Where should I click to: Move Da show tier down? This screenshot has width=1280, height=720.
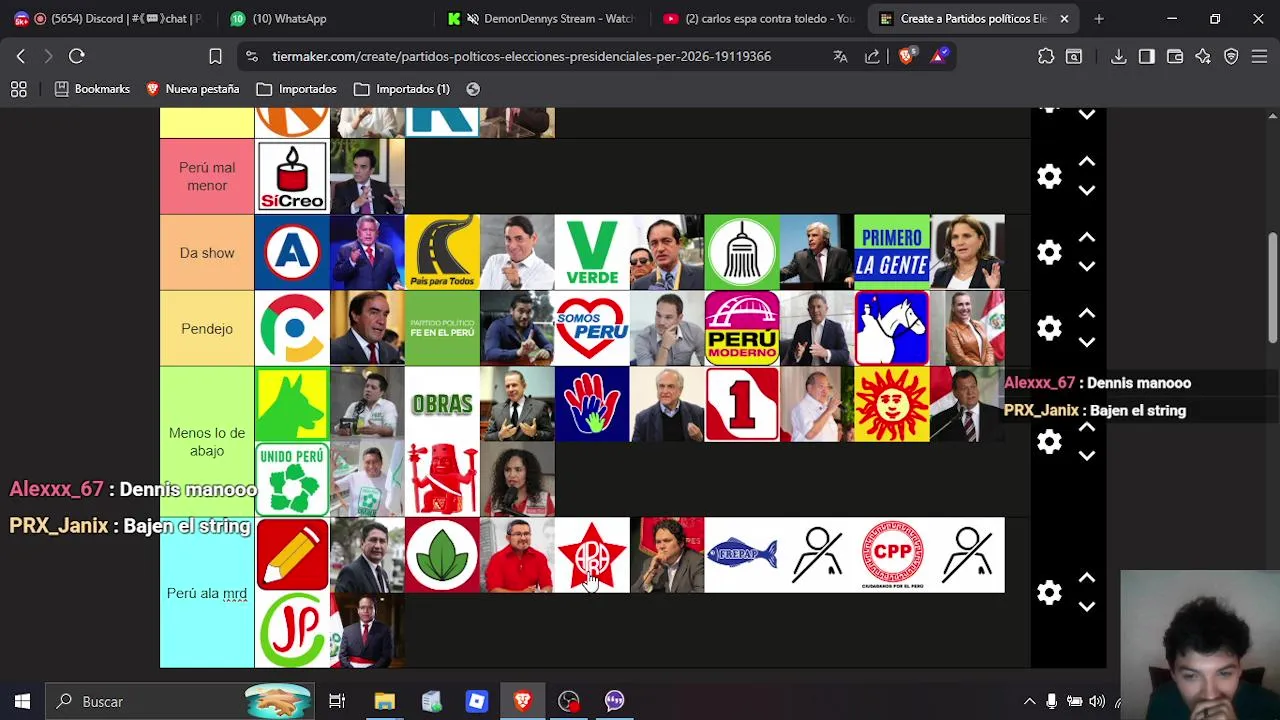(x=1087, y=267)
